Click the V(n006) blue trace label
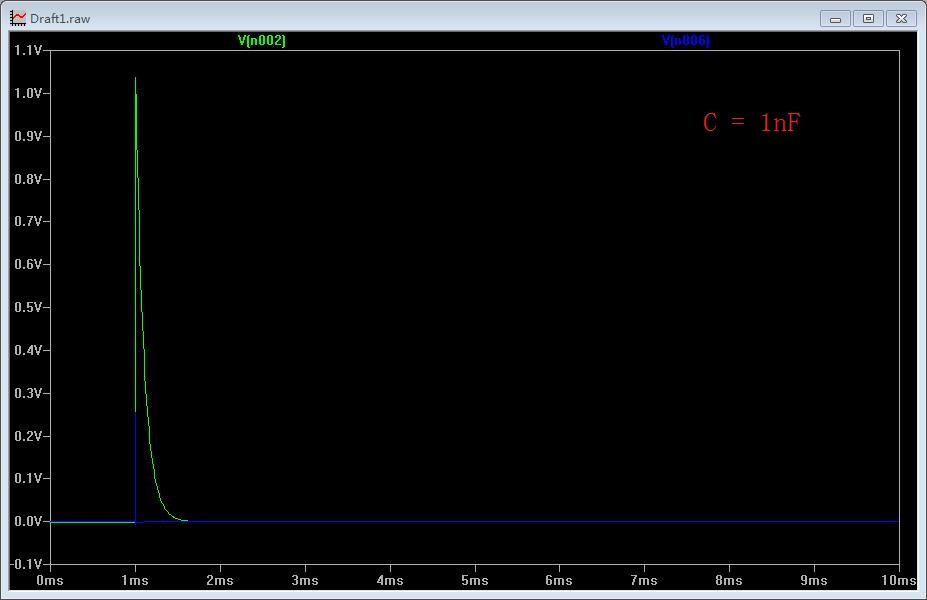Screen dimensions: 927x600 (x=685, y=40)
